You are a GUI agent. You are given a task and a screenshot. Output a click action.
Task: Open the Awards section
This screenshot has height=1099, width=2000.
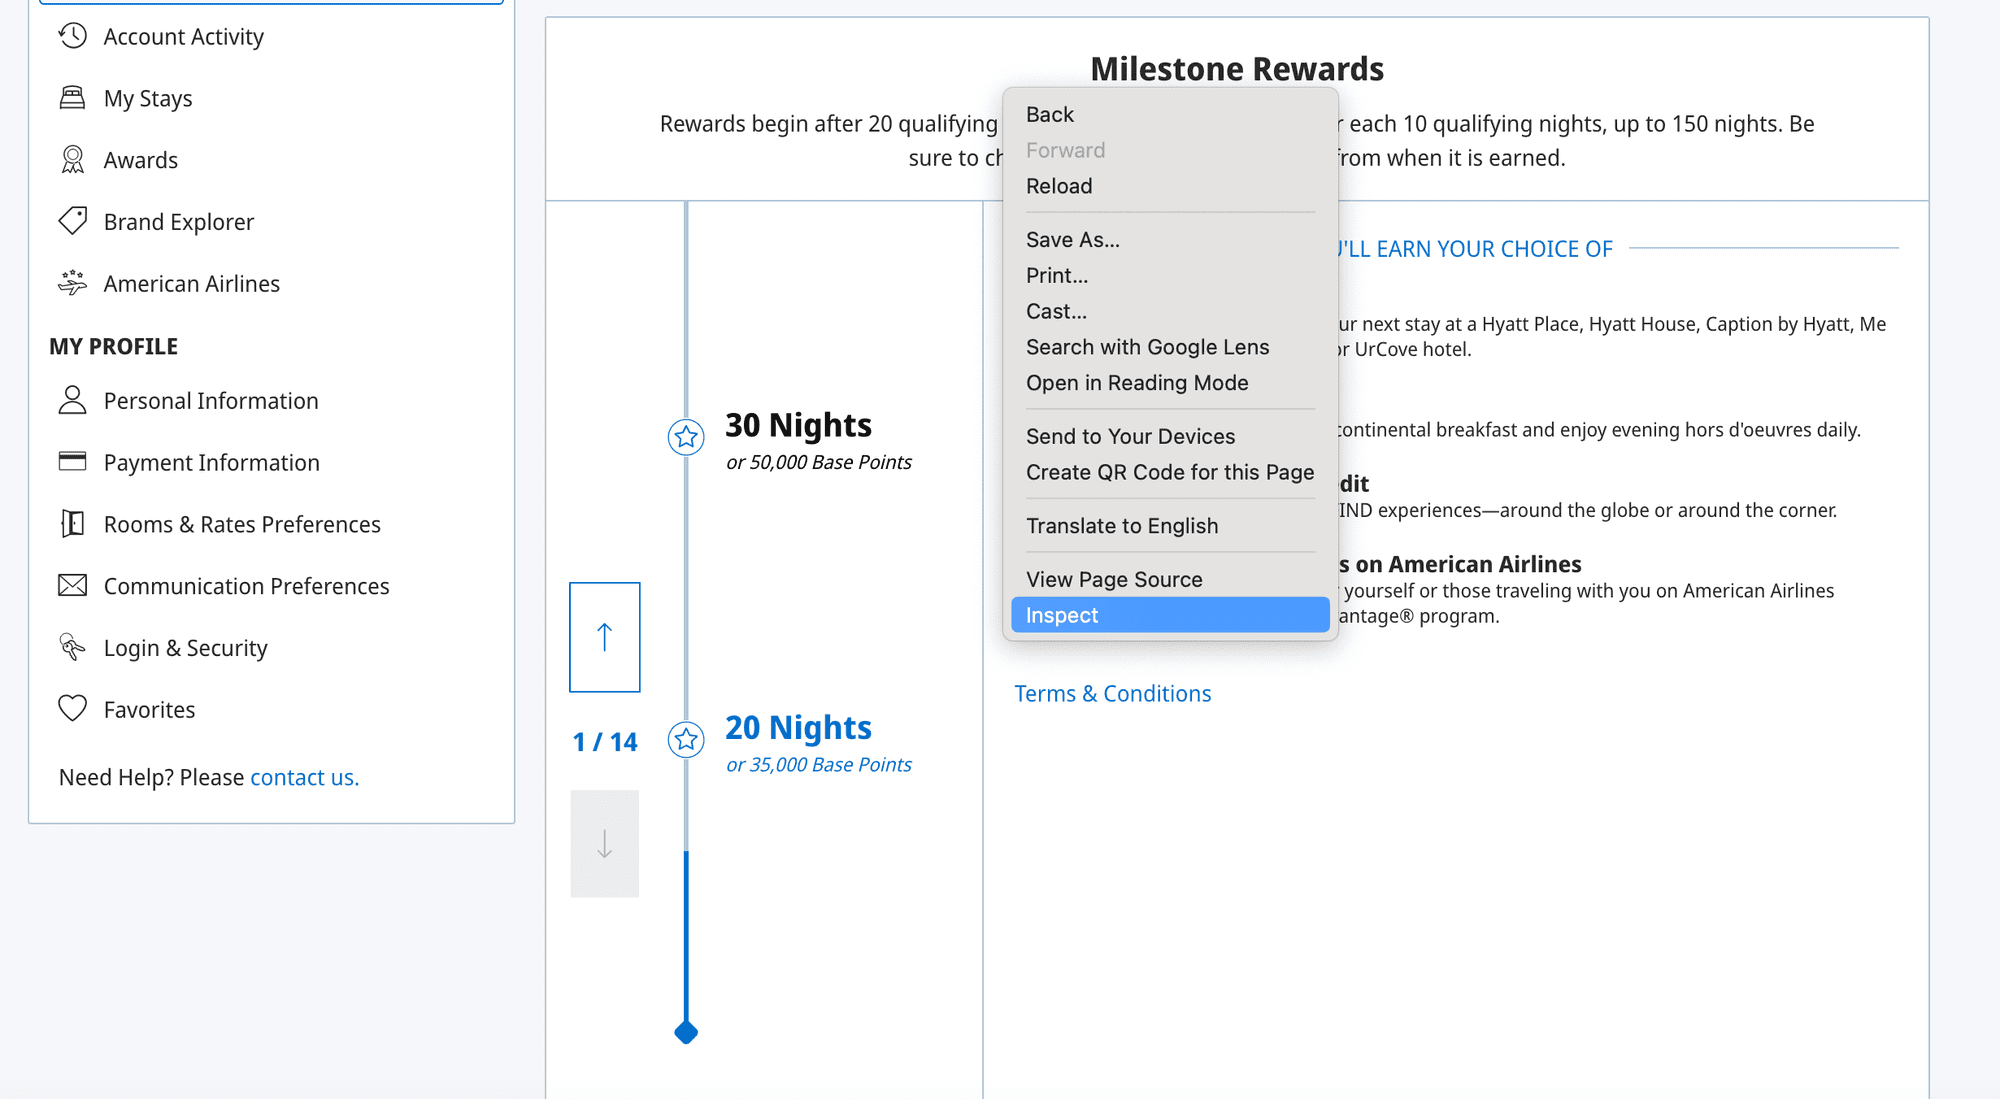141,160
